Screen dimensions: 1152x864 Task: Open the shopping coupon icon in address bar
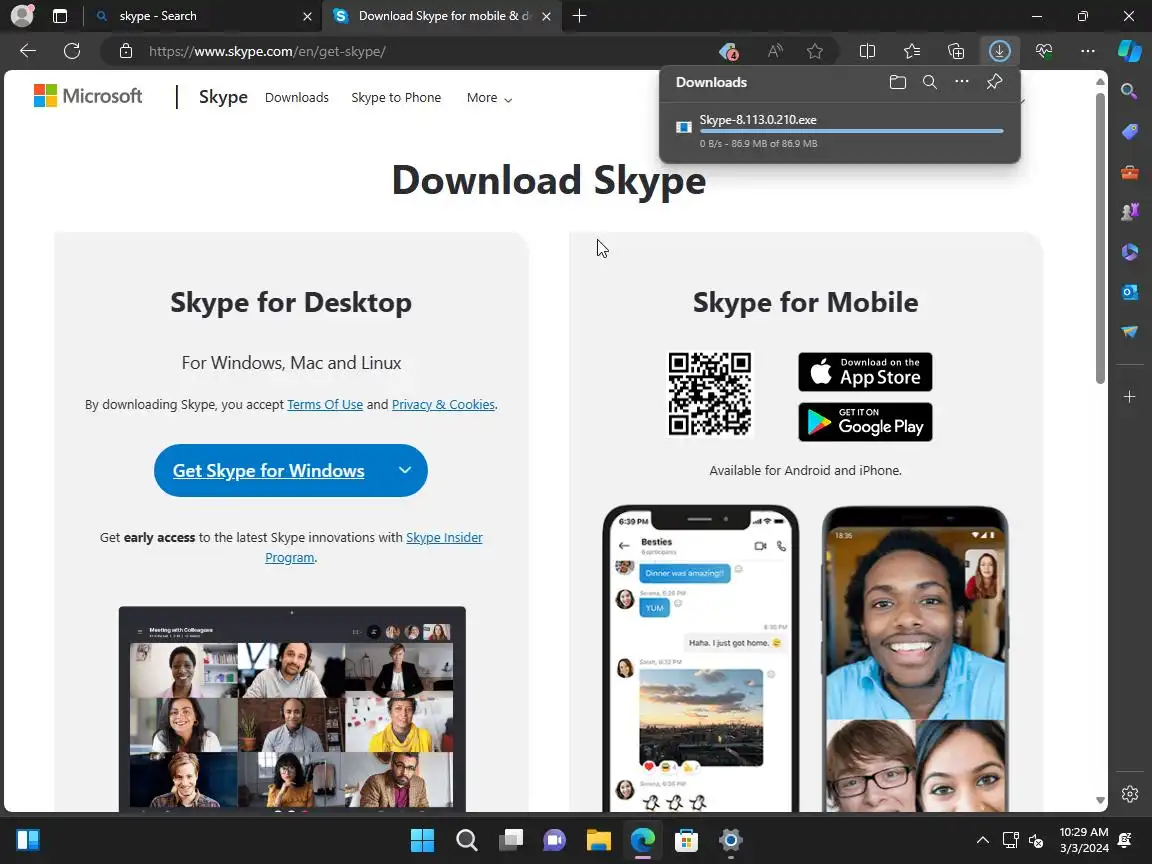pos(728,51)
